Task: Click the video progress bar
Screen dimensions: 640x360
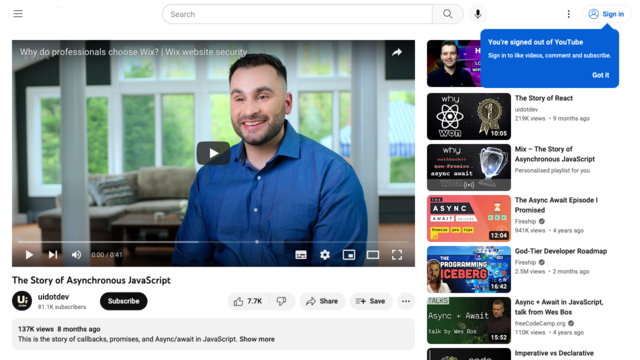Action: point(213,242)
